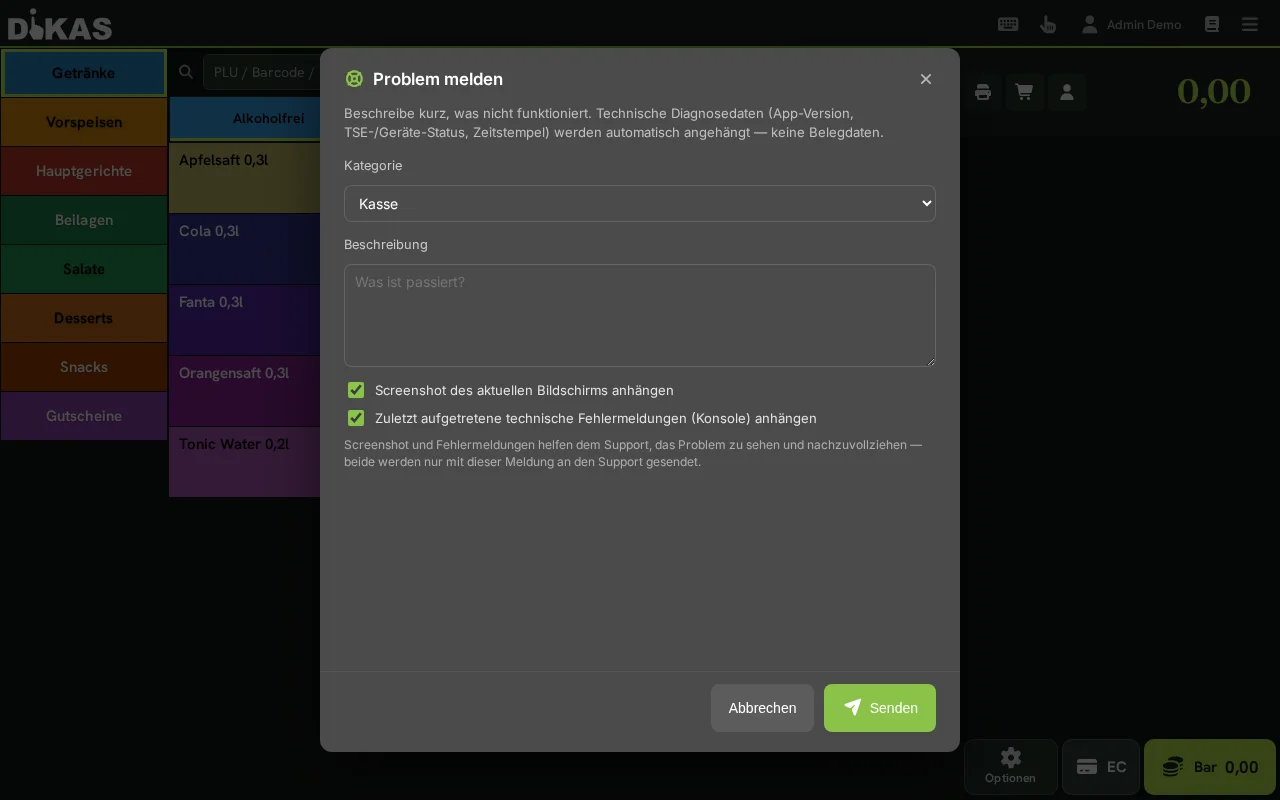The height and width of the screenshot is (800, 1280).
Task: Add Tonic Water 0,2l to order
Action: click(x=245, y=461)
